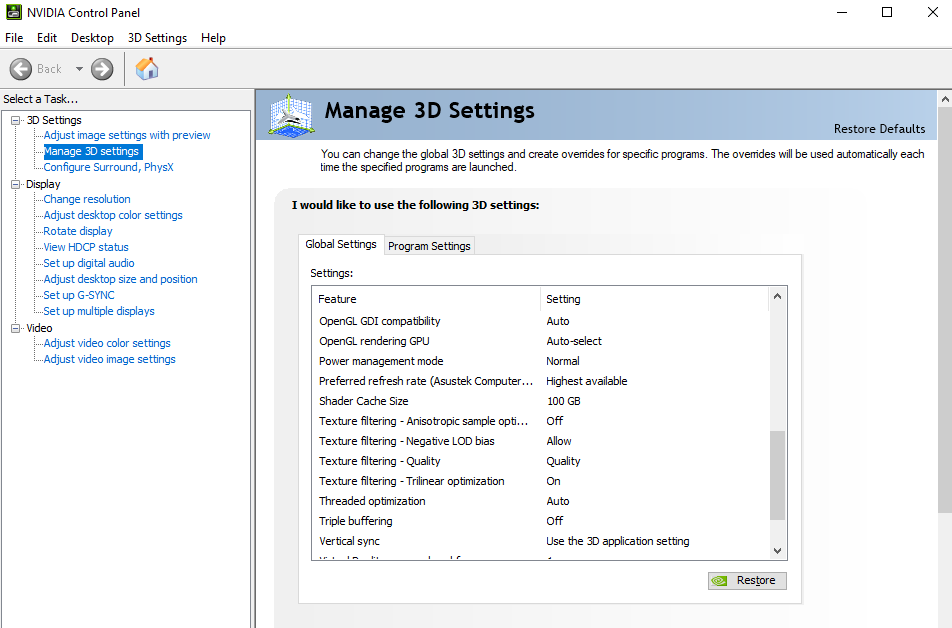The height and width of the screenshot is (628, 952).
Task: Click the Normal value for Power management
Action: pos(563,361)
